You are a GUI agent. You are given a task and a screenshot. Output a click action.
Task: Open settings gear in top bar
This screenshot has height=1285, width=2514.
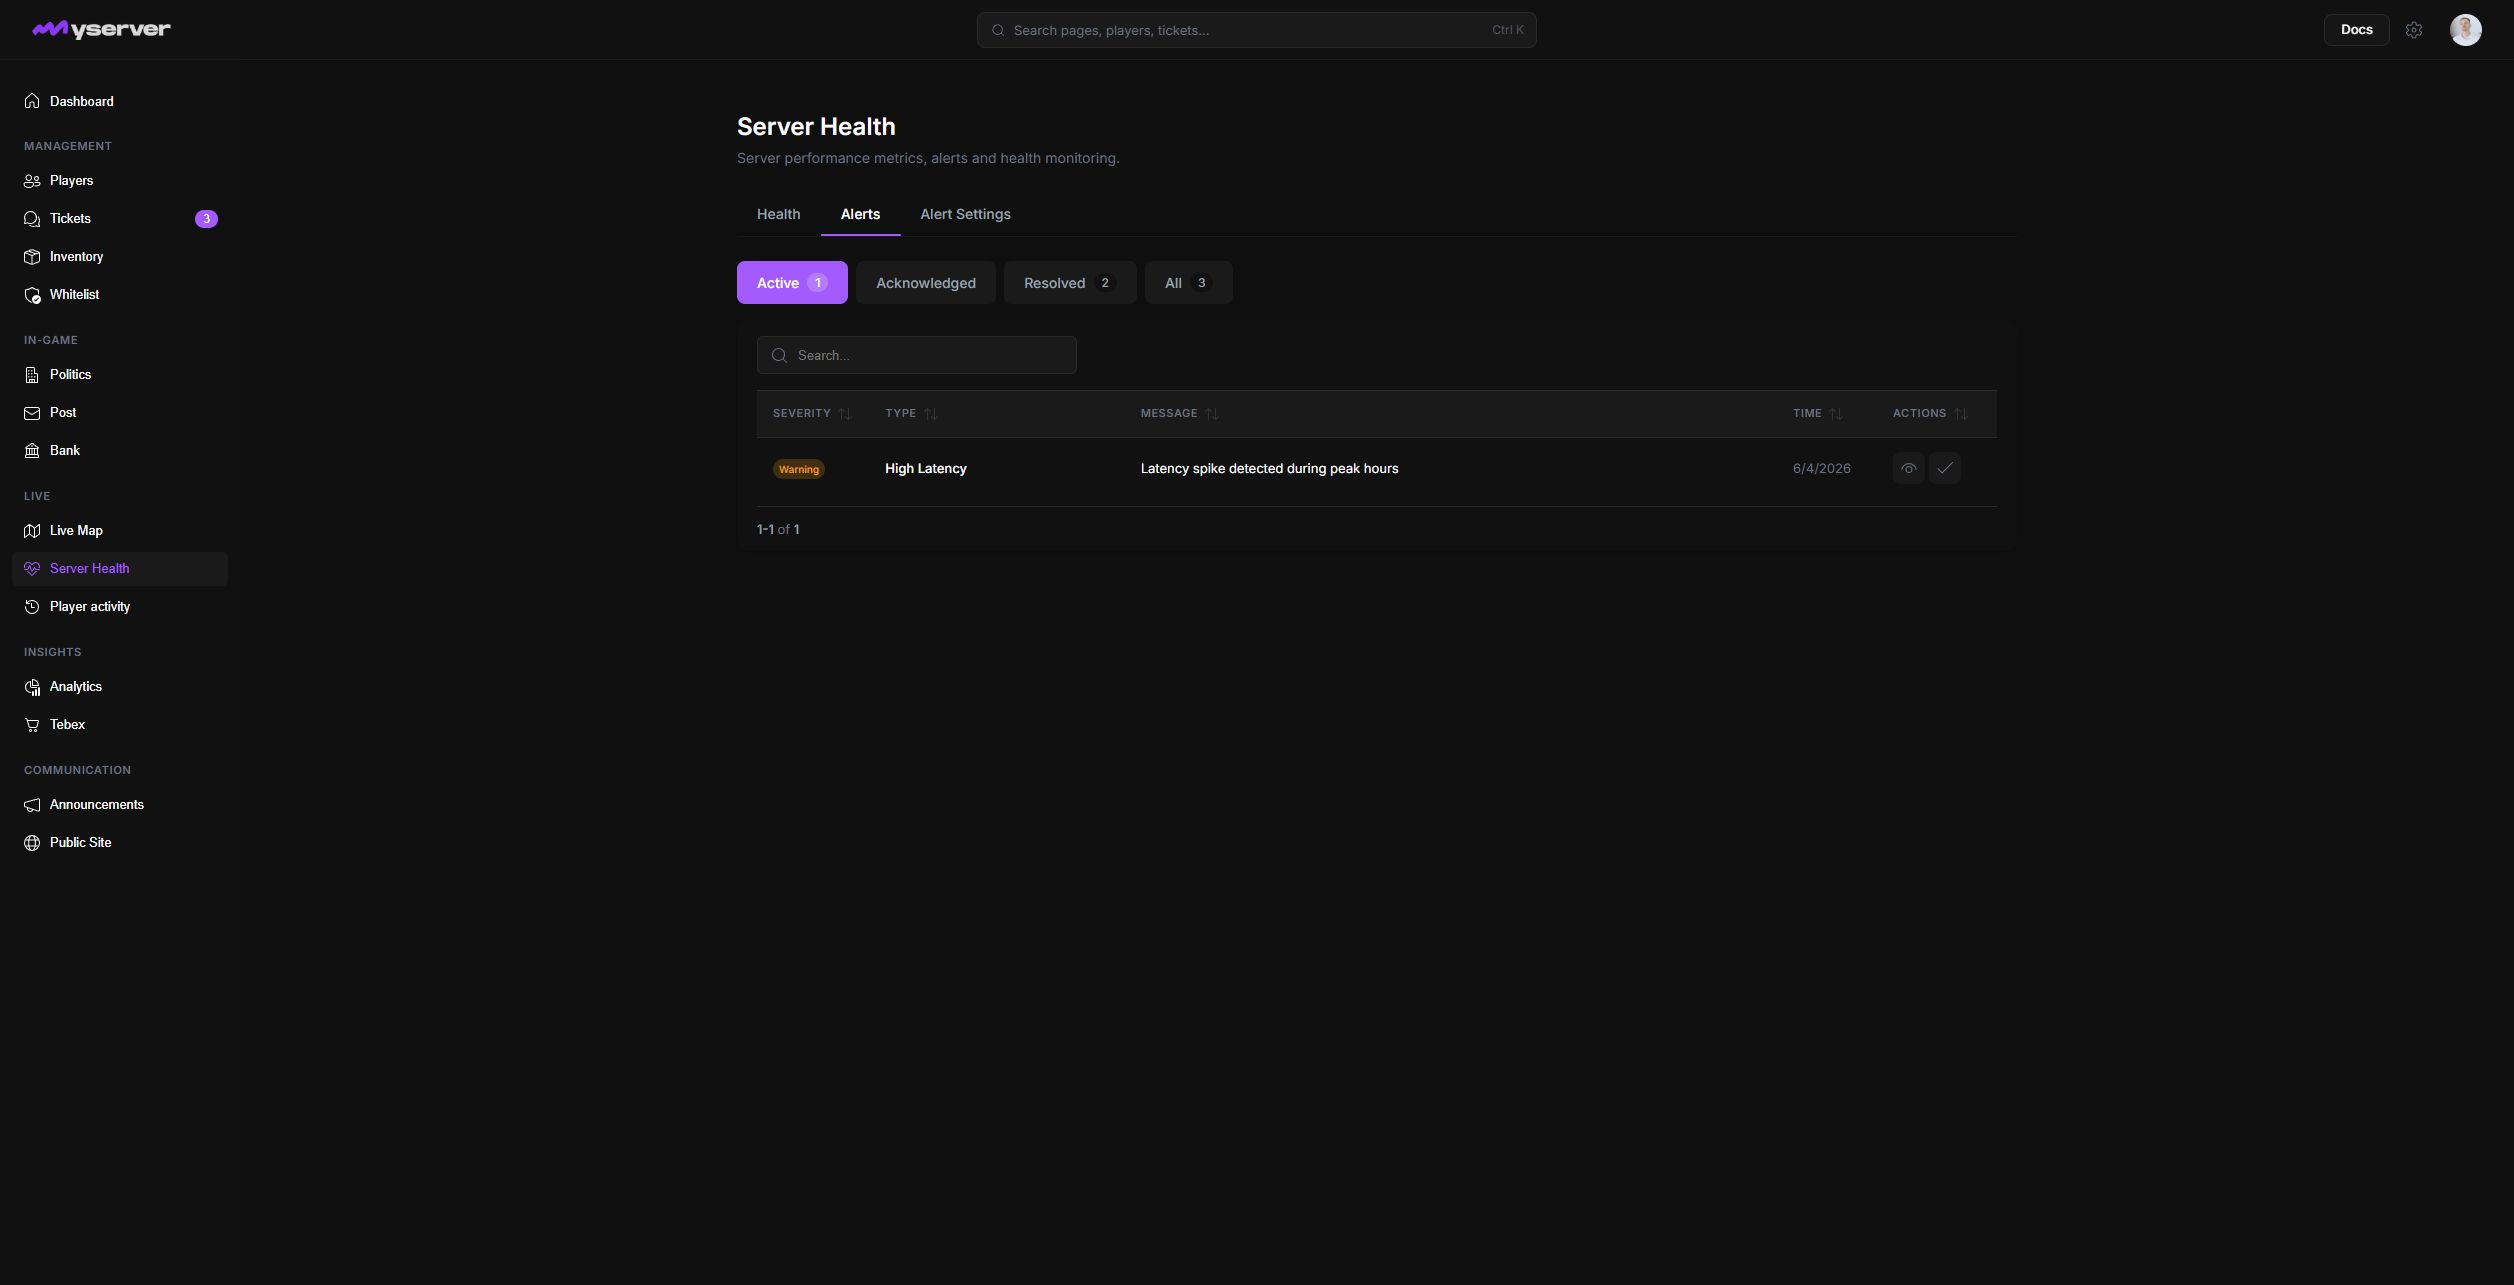[2414, 30]
